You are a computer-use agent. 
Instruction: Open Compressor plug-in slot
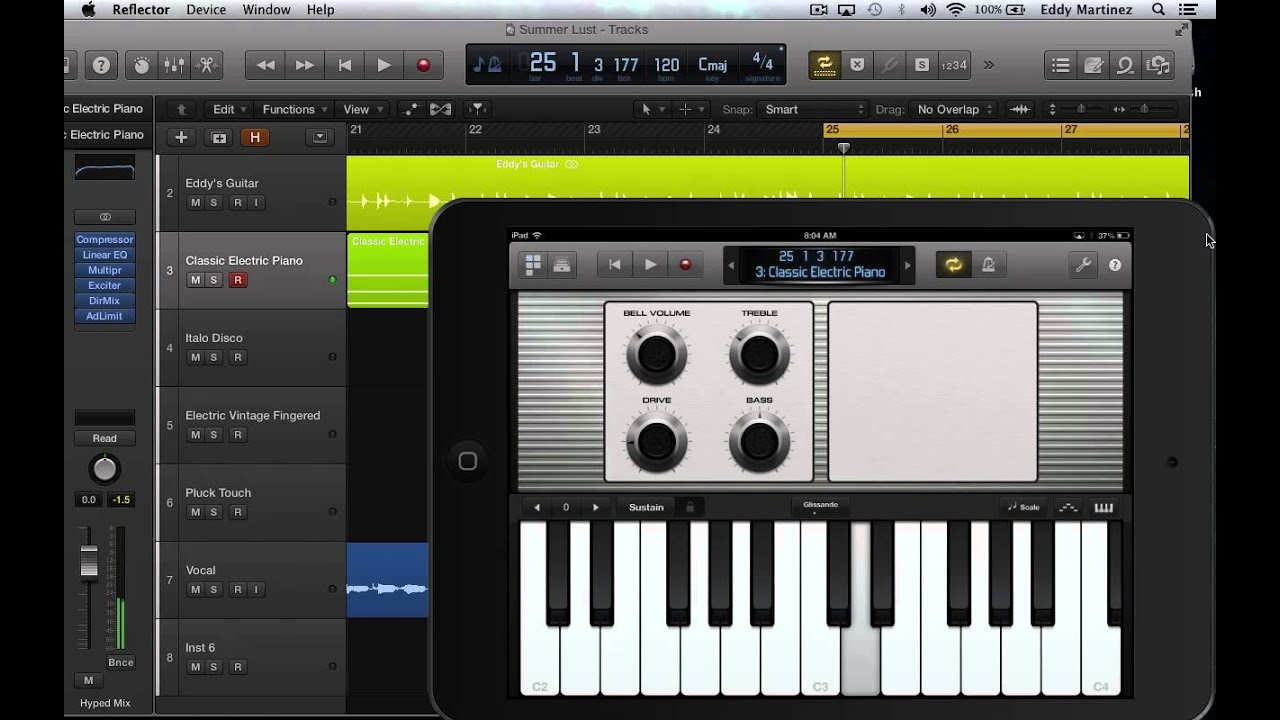click(105, 240)
